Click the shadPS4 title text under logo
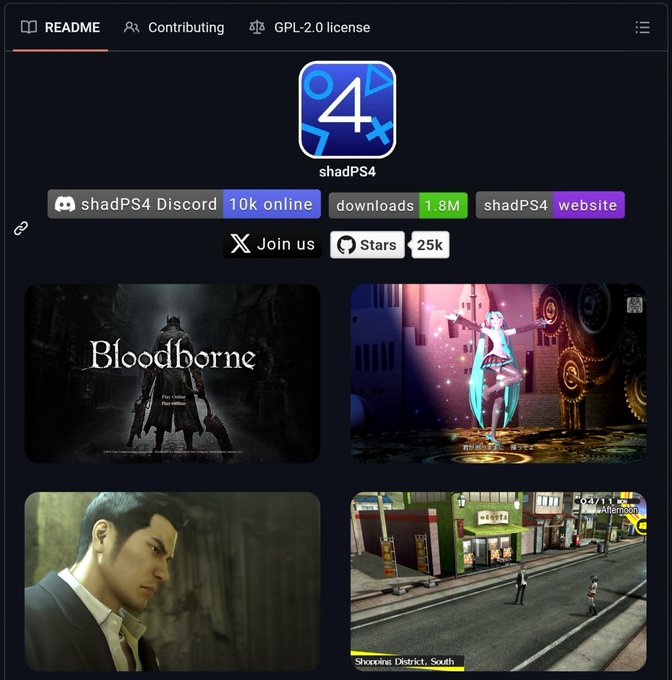The image size is (672, 680). point(347,172)
